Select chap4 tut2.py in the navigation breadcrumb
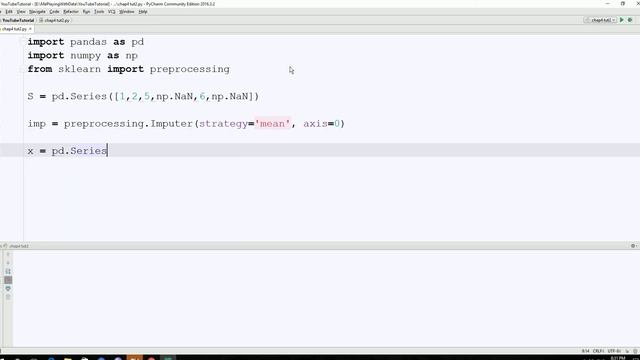 click(54, 20)
